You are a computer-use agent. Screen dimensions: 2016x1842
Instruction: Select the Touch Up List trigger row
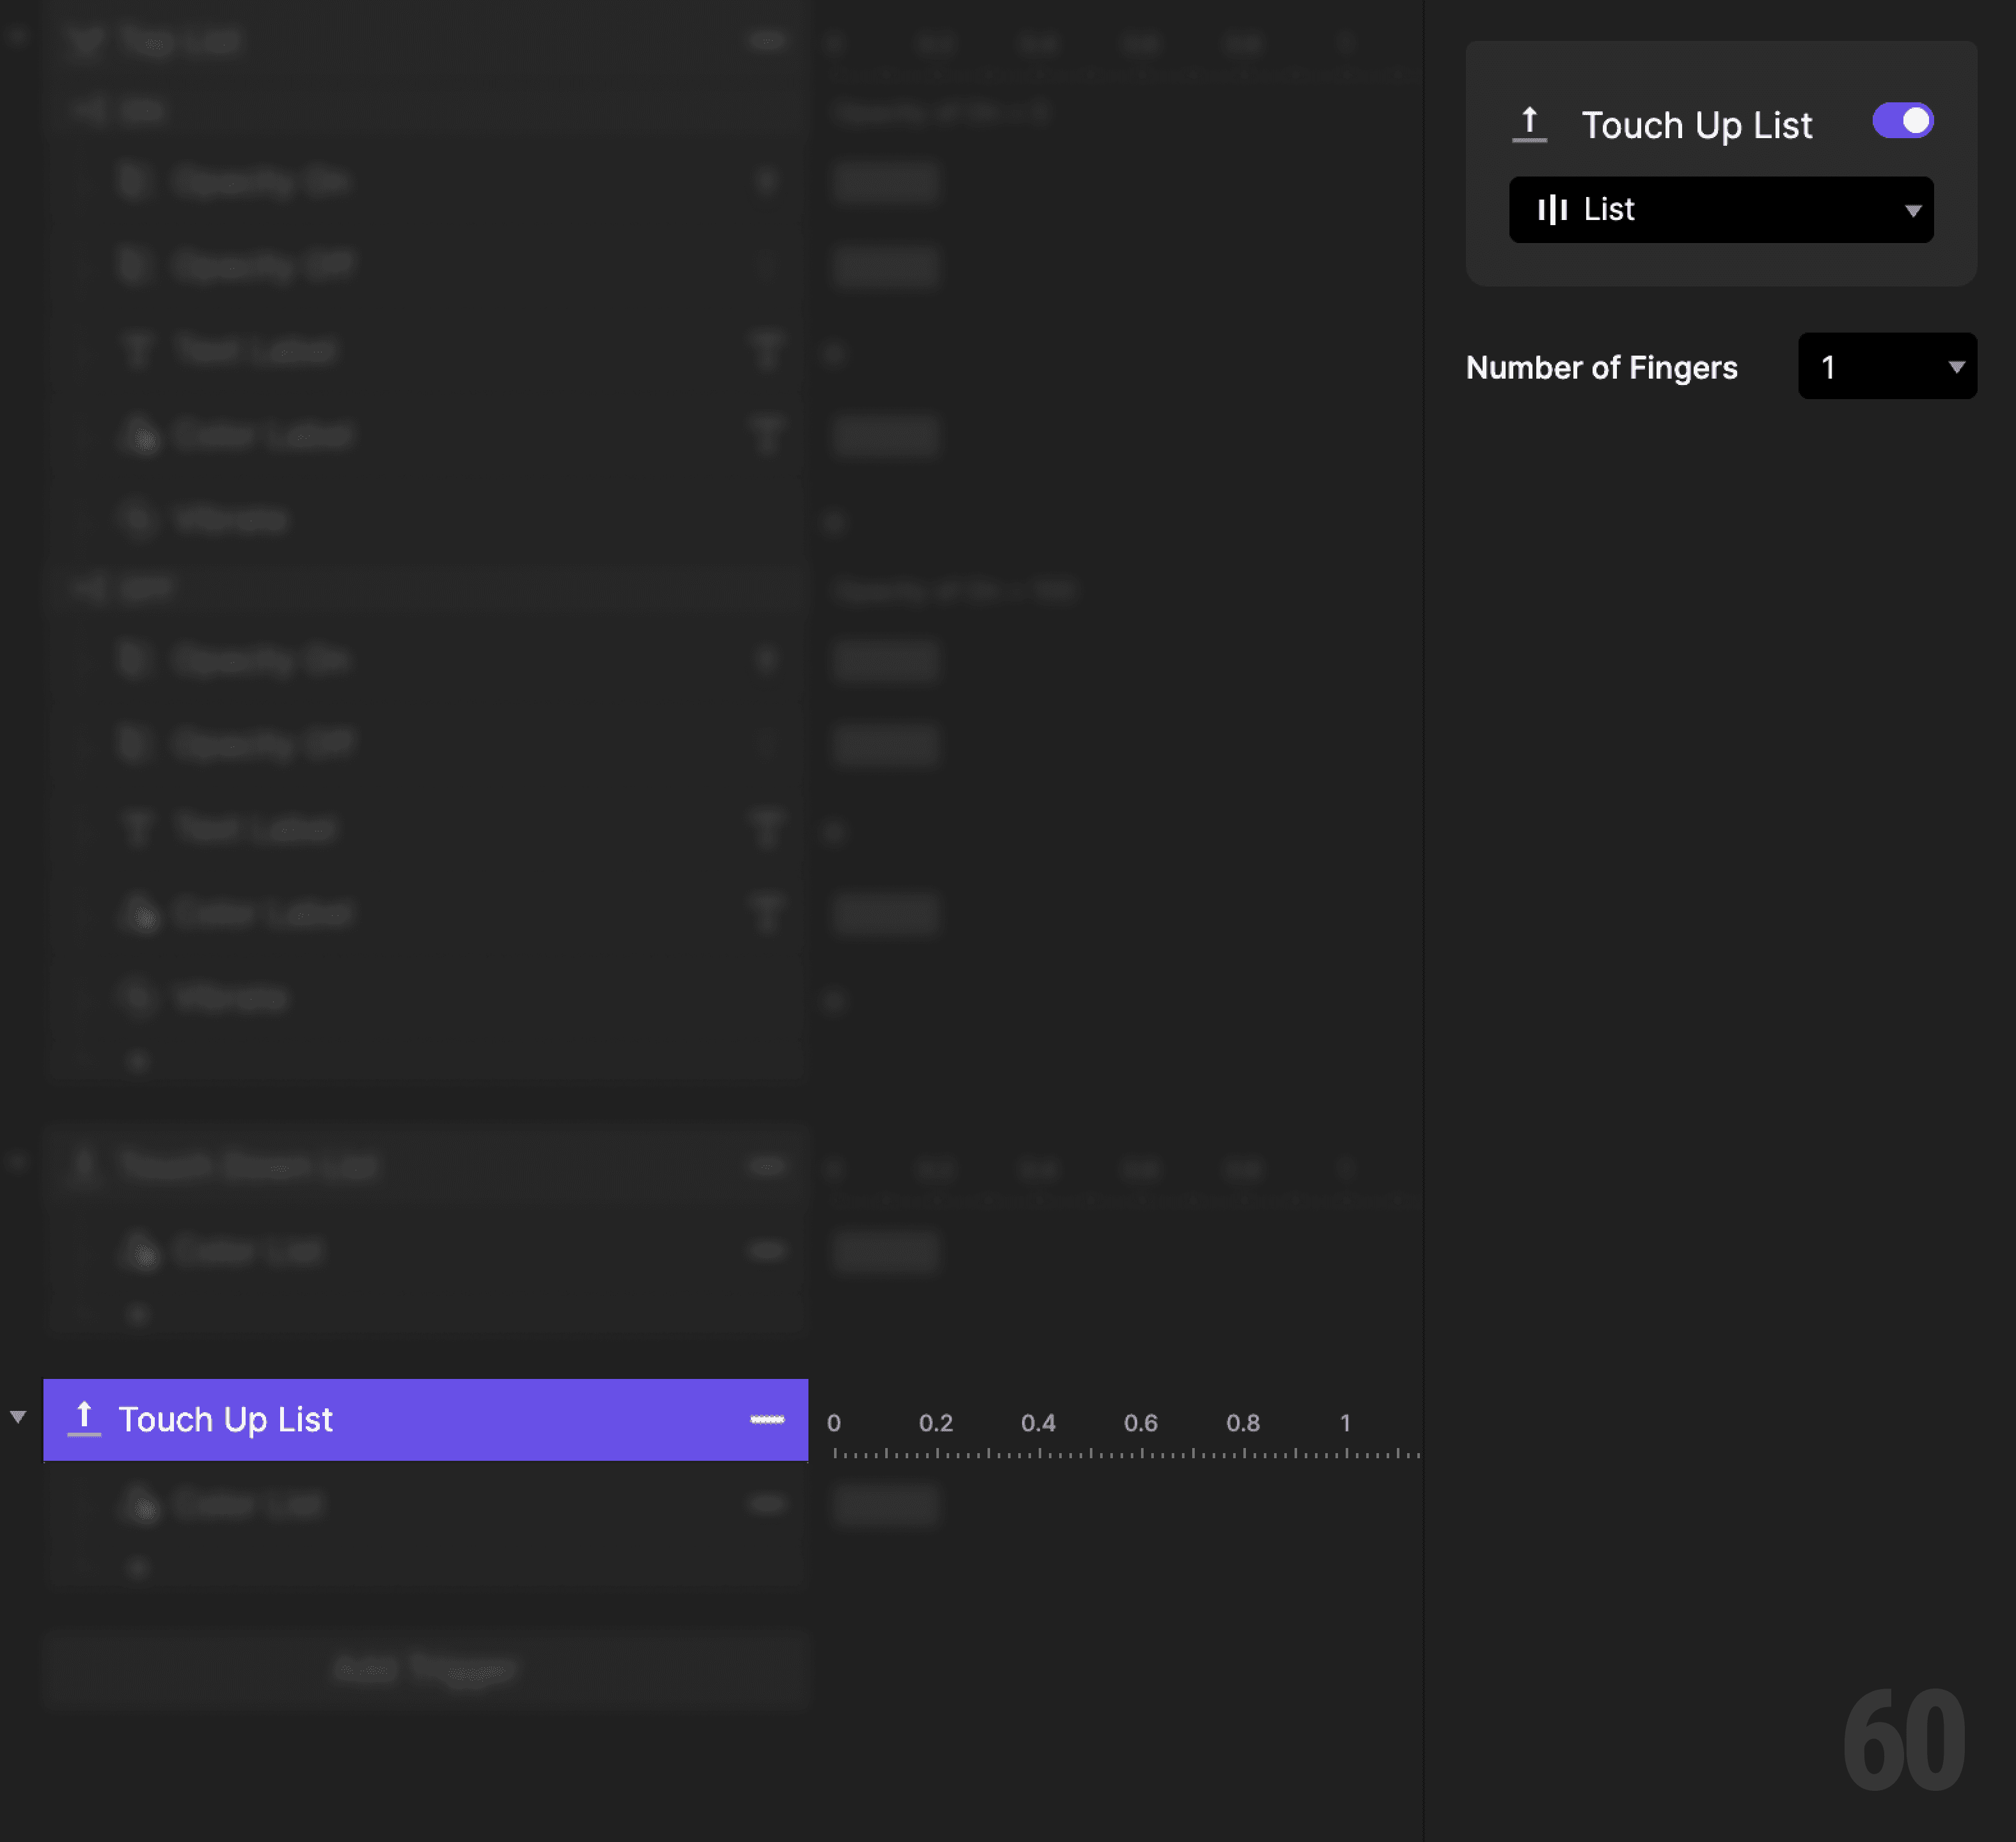click(x=300, y=1419)
